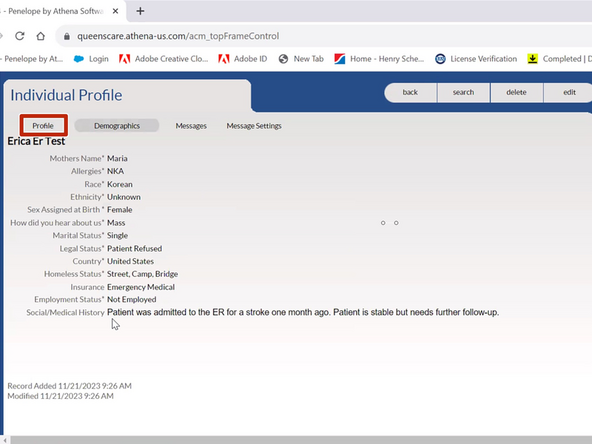
Task: Open a new browser tab with plus
Action: (x=140, y=11)
